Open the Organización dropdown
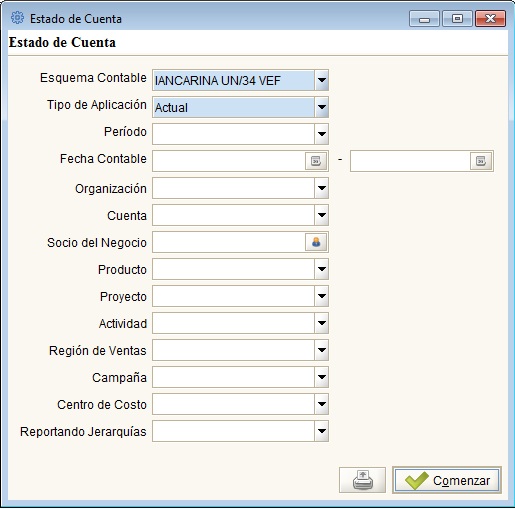The height and width of the screenshot is (509, 515). pos(321,188)
